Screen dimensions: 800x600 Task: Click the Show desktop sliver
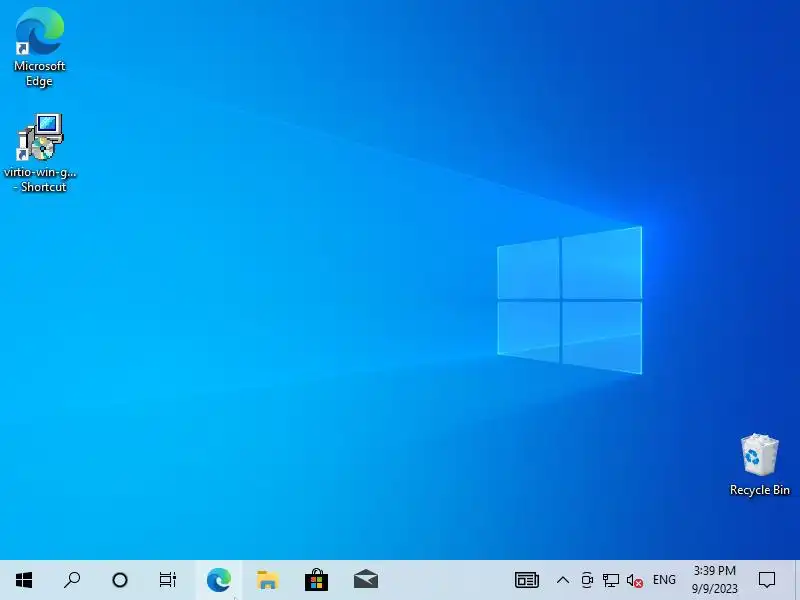pos(797,580)
